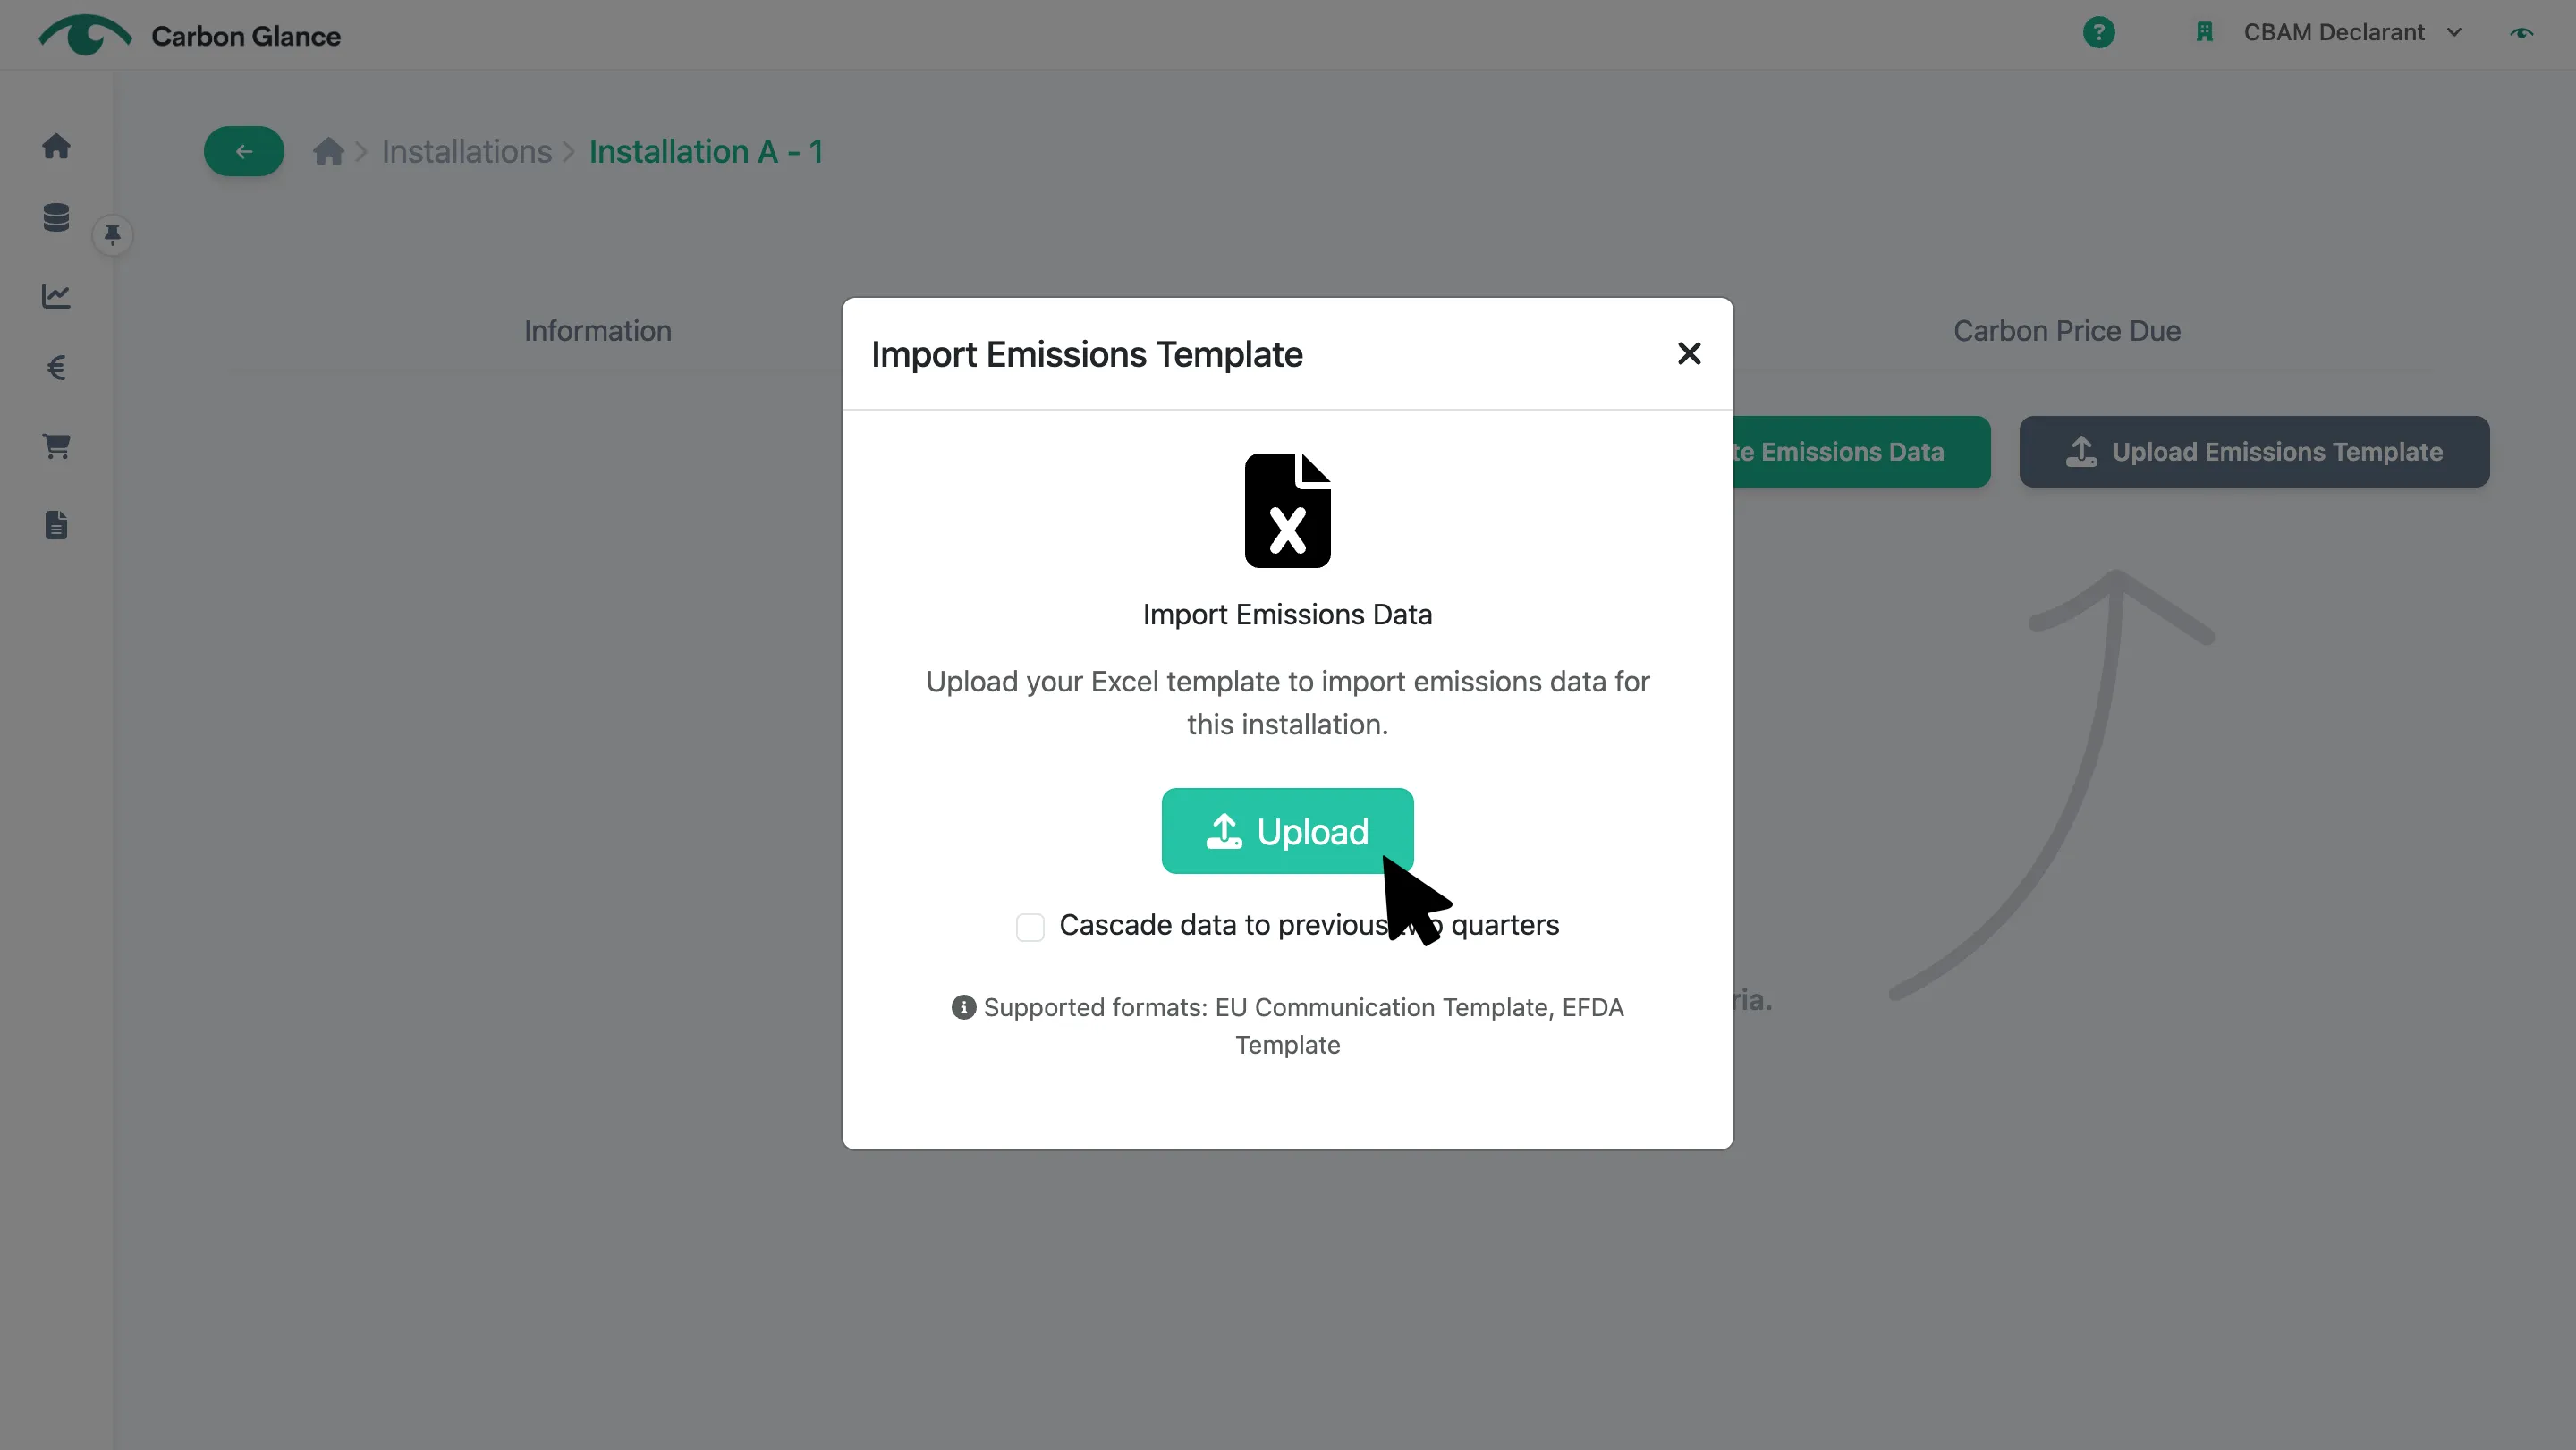Switch to the Information tab
2576x1450 pixels.
coord(597,330)
